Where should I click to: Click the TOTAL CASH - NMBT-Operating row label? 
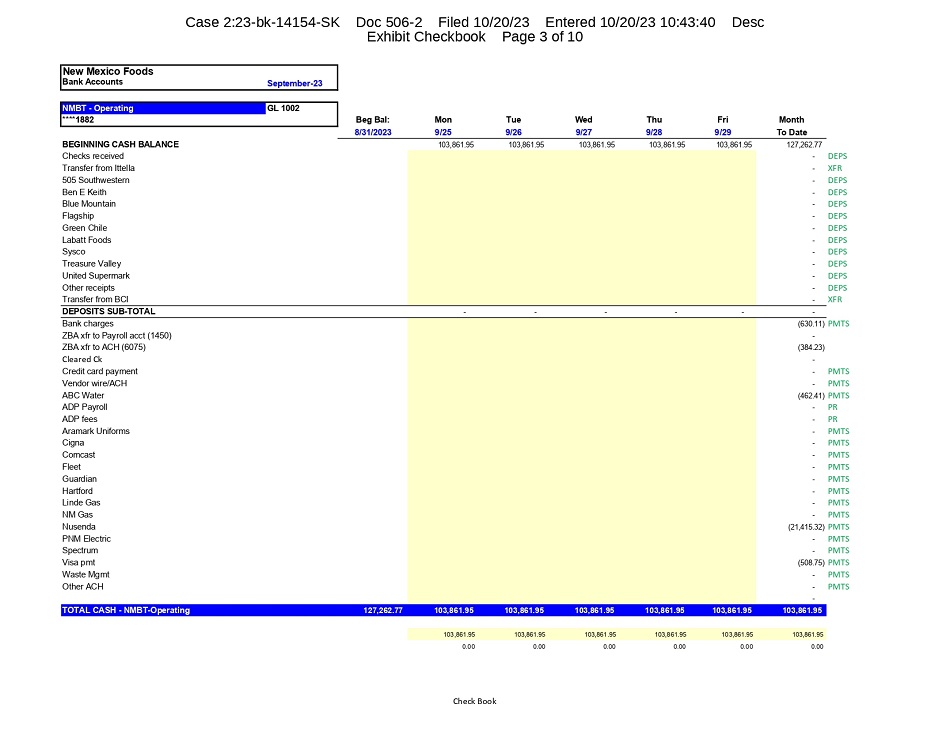pyautogui.click(x=126, y=610)
